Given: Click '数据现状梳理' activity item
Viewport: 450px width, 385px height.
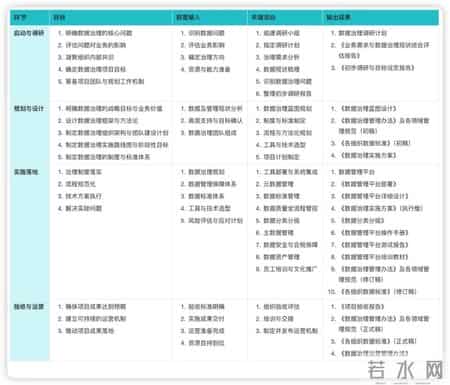Looking at the screenshot, I should (x=281, y=69).
